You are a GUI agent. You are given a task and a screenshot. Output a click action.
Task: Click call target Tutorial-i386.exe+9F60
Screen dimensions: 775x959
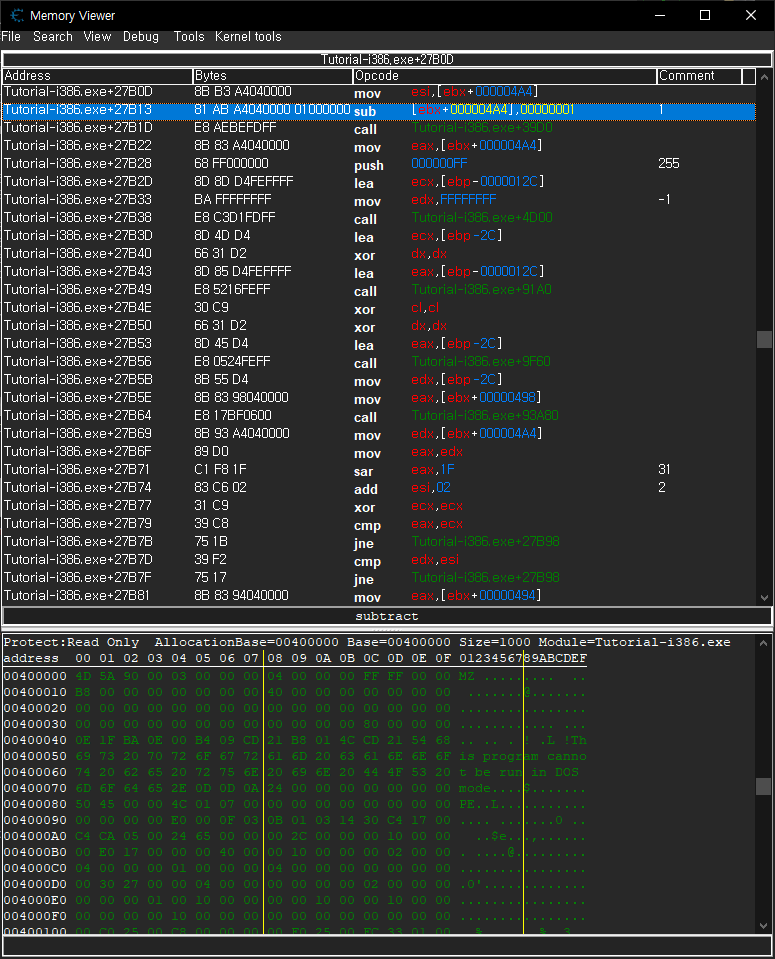pos(481,362)
